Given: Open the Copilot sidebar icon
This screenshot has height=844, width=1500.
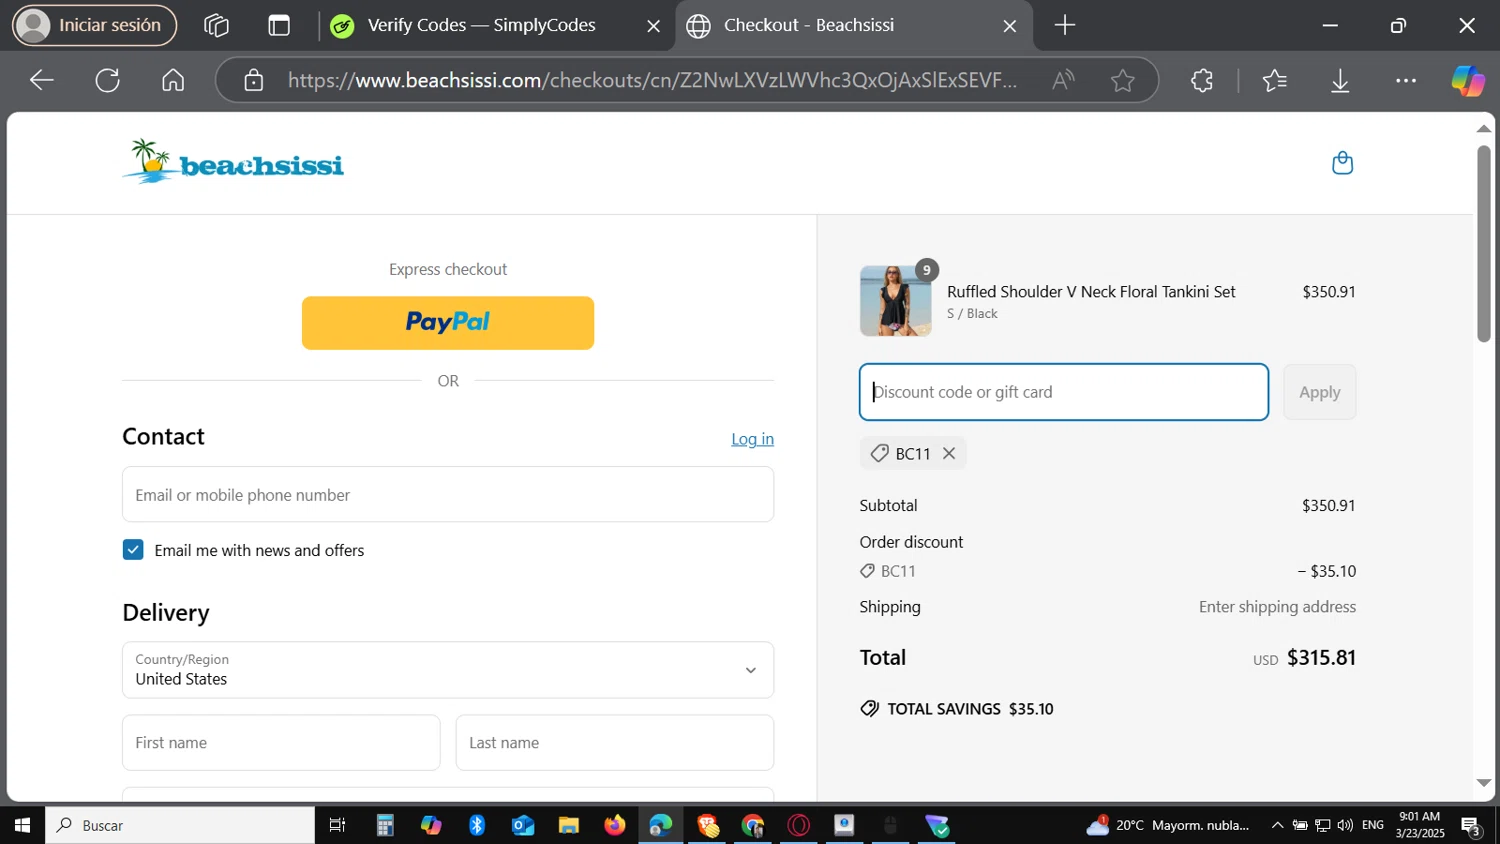Looking at the screenshot, I should [1467, 80].
